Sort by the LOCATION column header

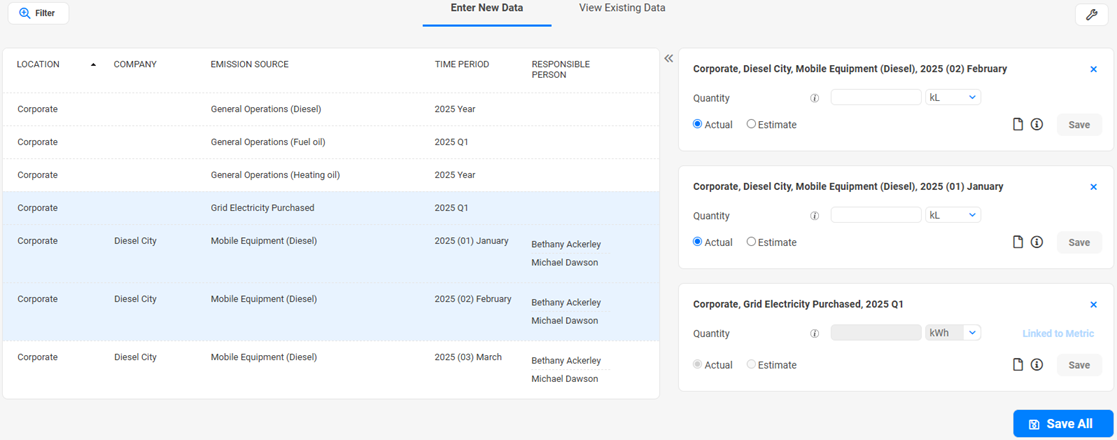point(38,64)
